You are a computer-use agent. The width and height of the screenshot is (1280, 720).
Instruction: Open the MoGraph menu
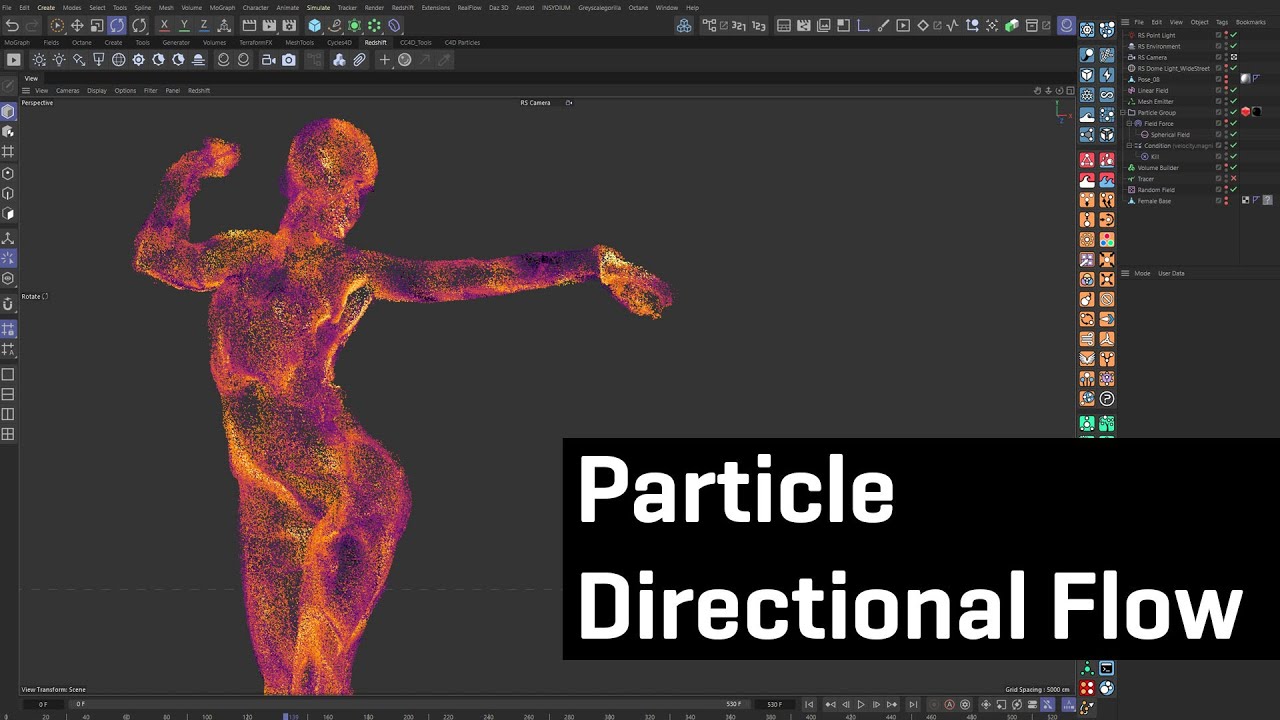click(222, 7)
